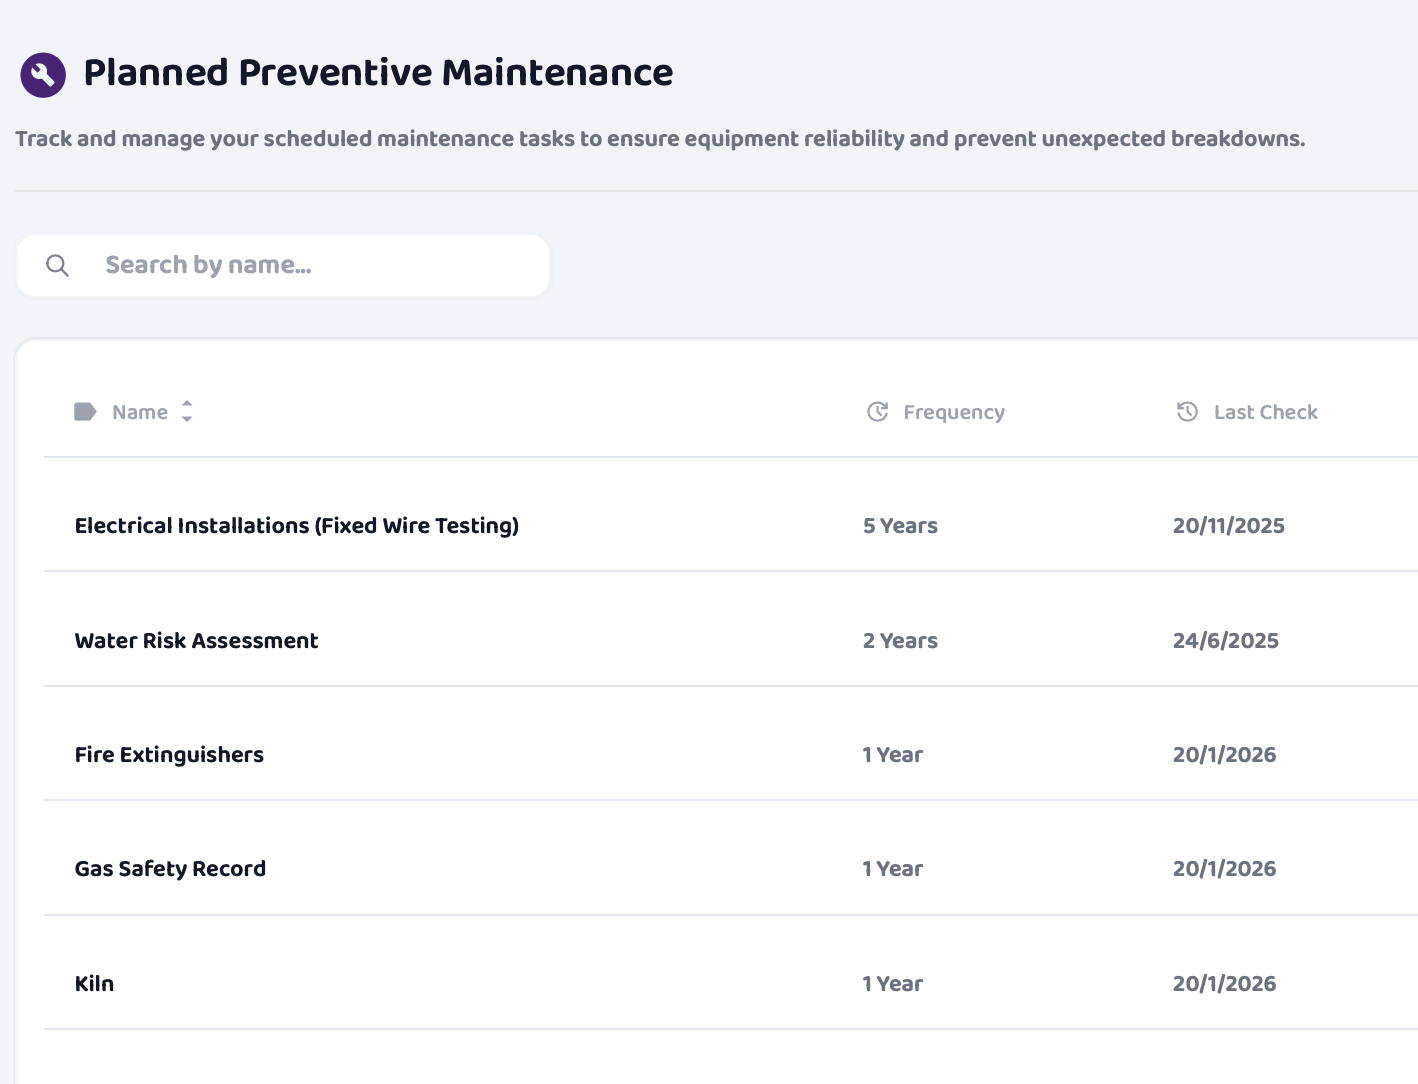1418x1084 pixels.
Task: Click the history icon beside Last Check header
Action: coord(1186,410)
